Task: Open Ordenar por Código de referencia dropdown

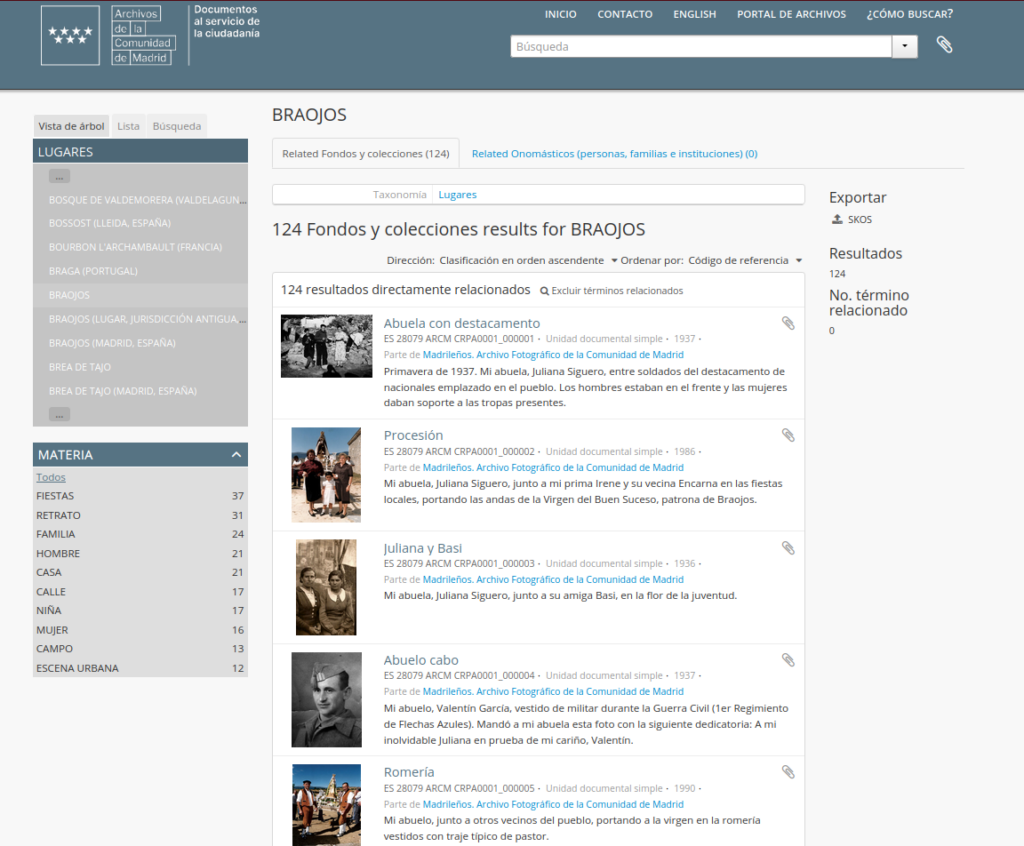Action: tap(744, 261)
